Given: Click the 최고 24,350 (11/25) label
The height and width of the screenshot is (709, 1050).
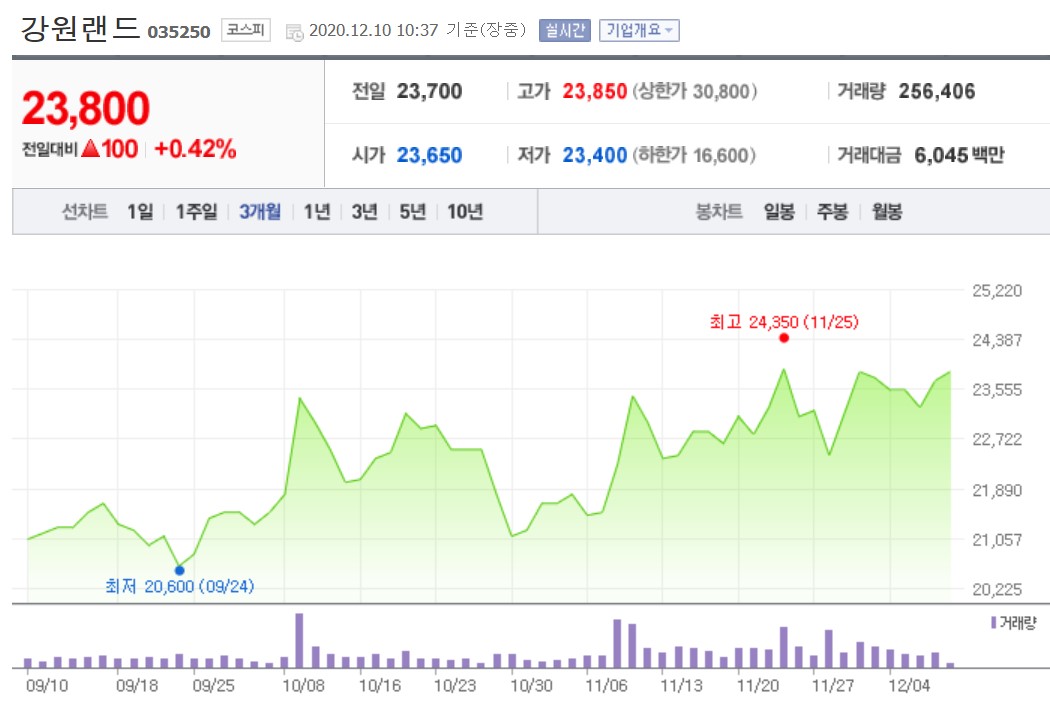Looking at the screenshot, I should coord(783,322).
